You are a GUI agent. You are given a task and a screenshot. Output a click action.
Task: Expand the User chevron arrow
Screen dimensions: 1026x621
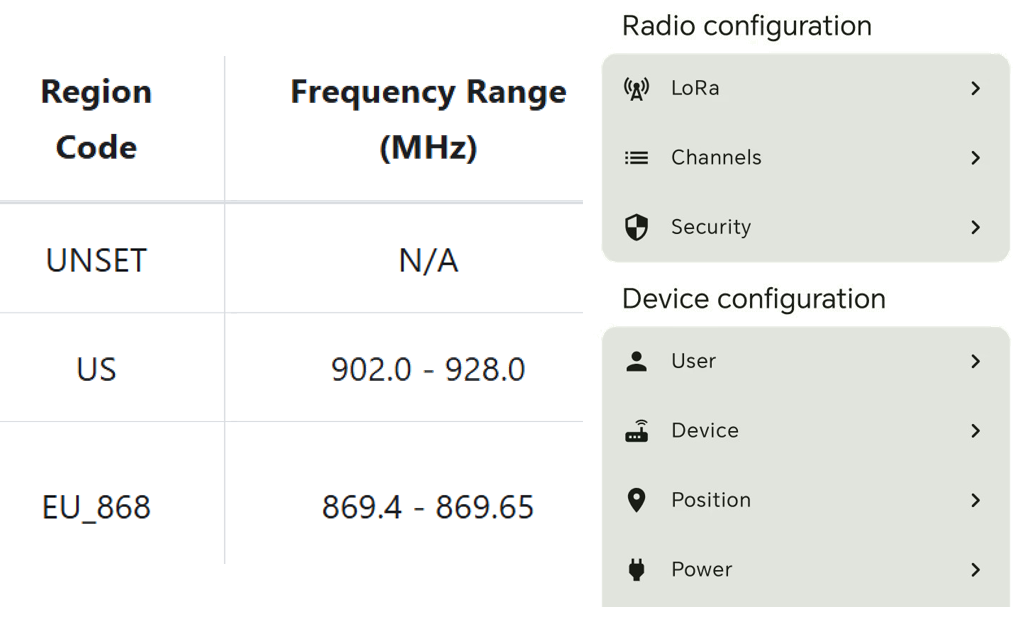[x=975, y=361]
